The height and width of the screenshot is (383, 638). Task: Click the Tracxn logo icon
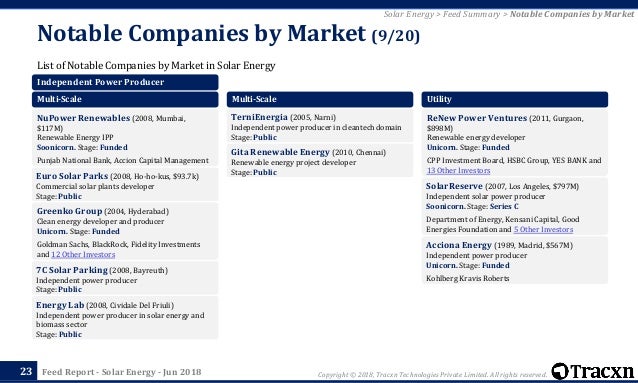point(560,371)
